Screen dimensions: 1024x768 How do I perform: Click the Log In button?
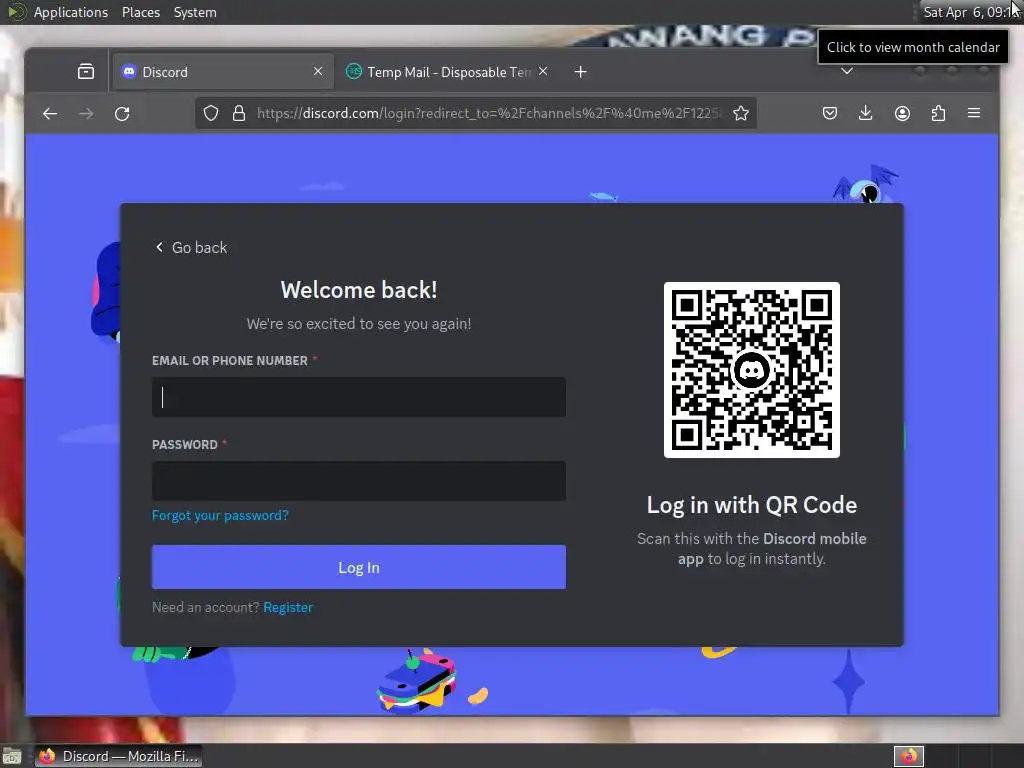pyautogui.click(x=359, y=567)
